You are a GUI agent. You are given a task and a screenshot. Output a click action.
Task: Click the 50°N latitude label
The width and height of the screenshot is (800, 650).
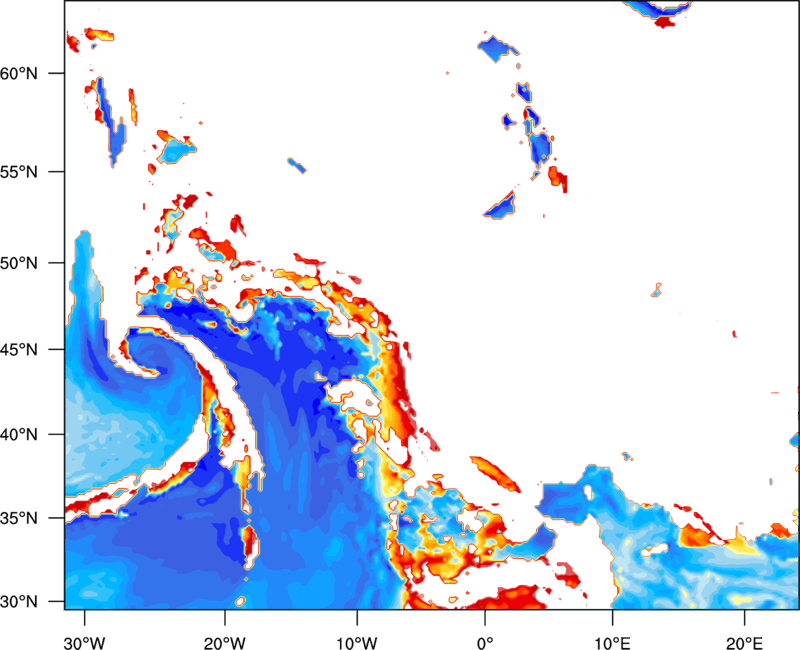(19, 263)
